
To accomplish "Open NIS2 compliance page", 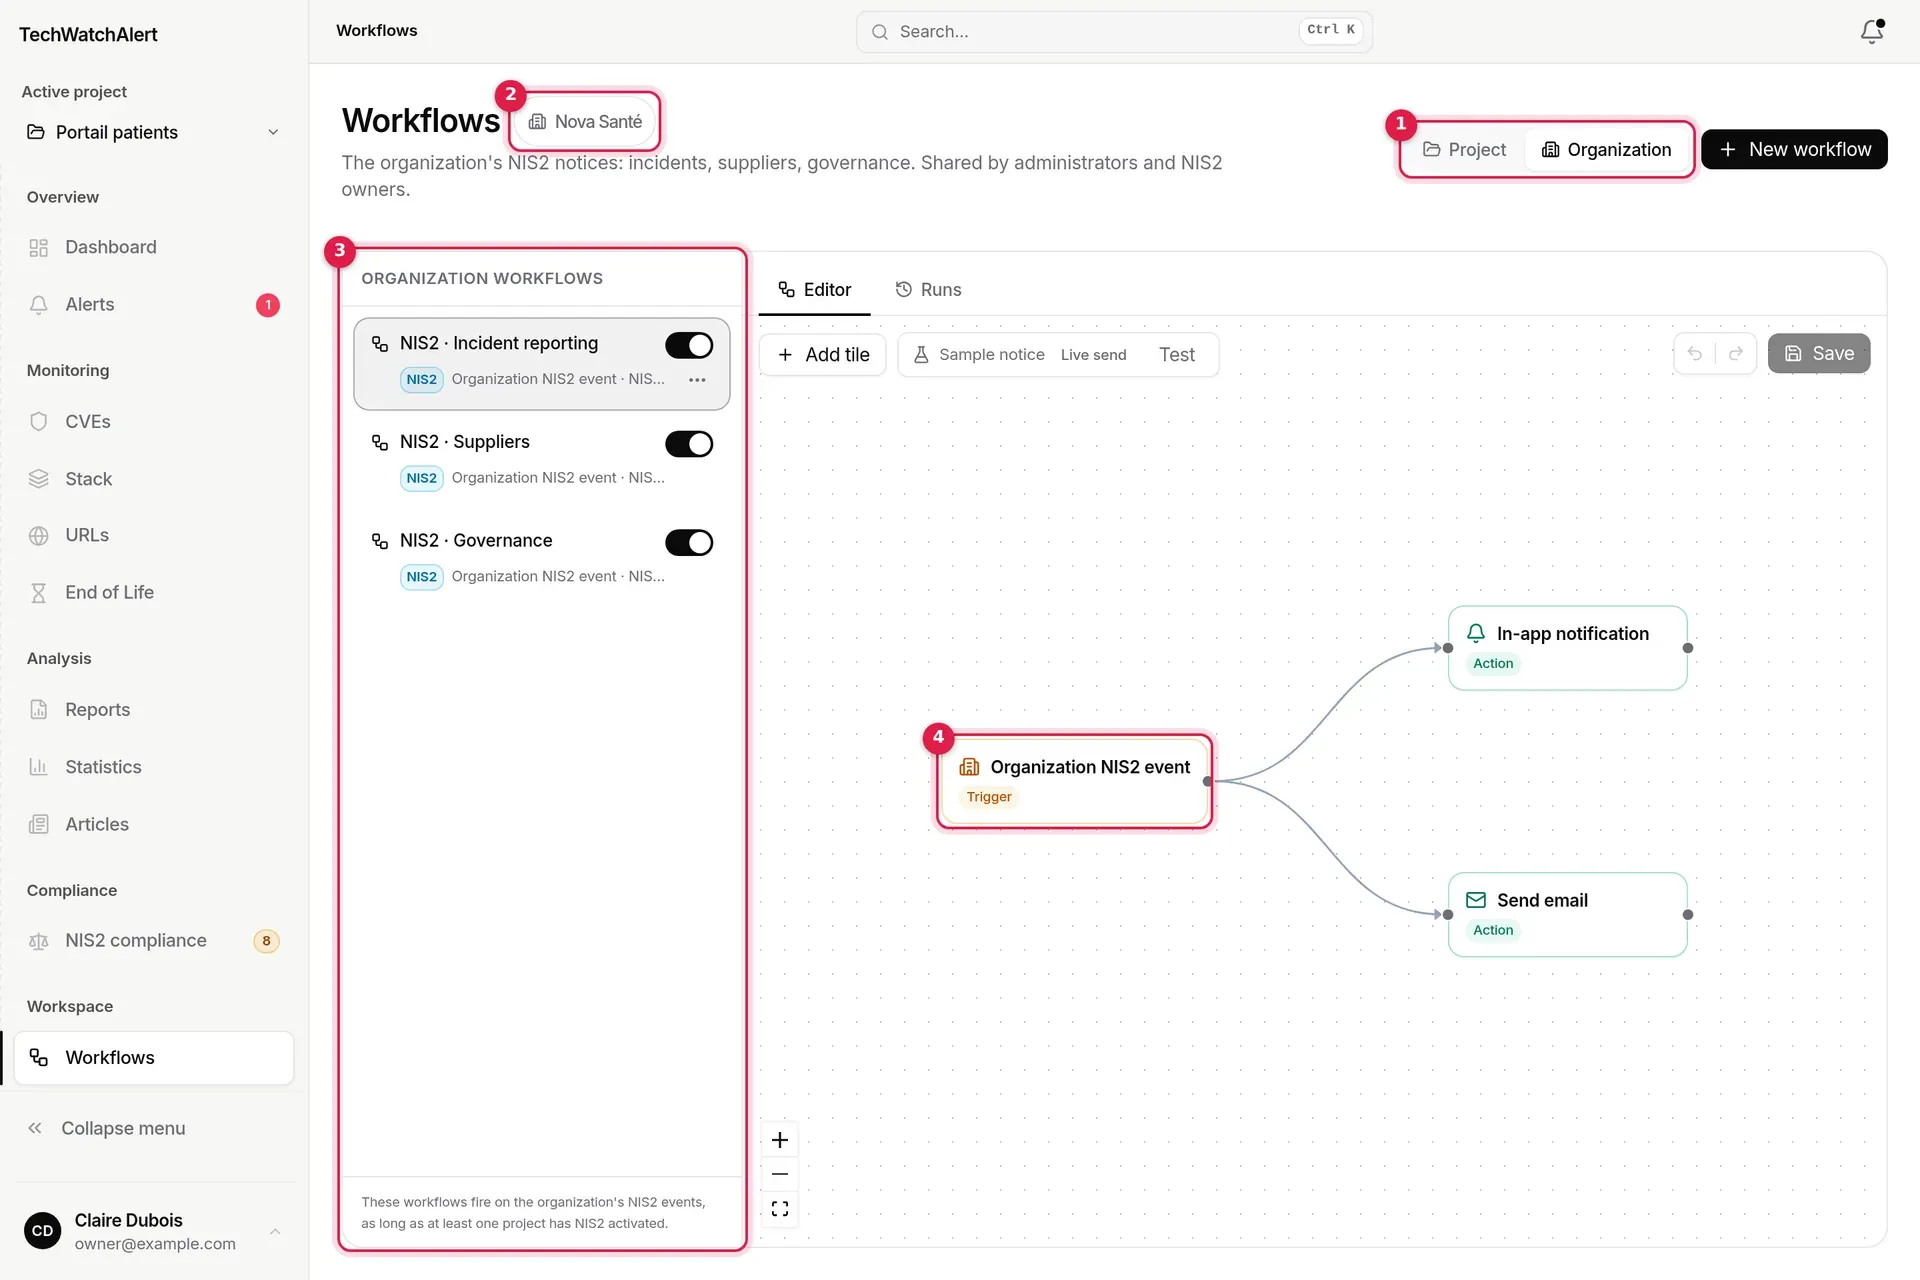I will (x=153, y=940).
